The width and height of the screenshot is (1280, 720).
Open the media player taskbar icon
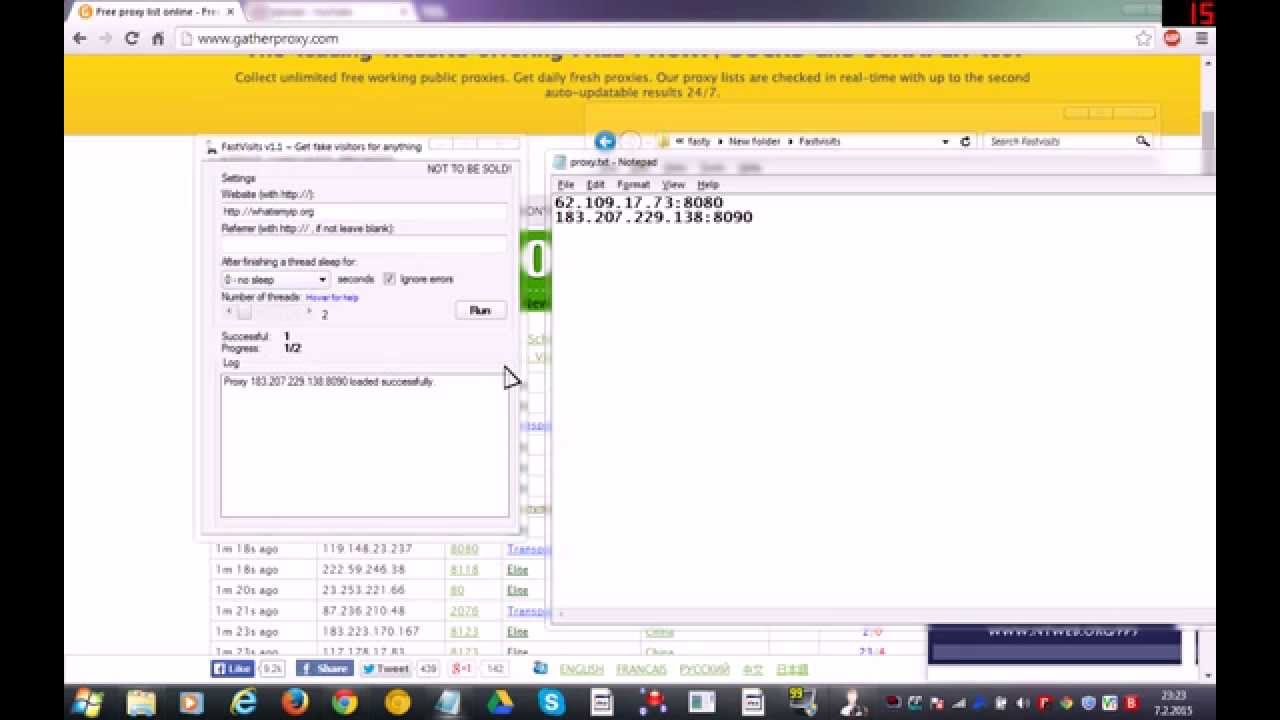click(x=191, y=702)
